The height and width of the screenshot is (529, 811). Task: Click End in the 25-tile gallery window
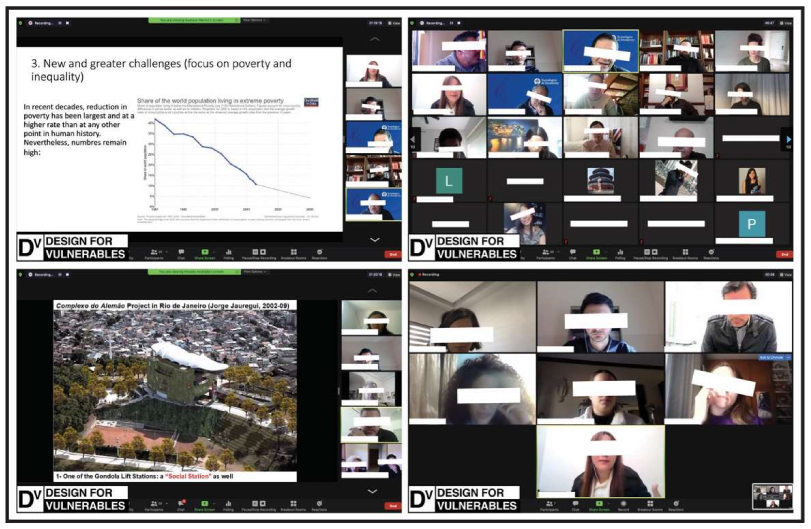pos(783,254)
